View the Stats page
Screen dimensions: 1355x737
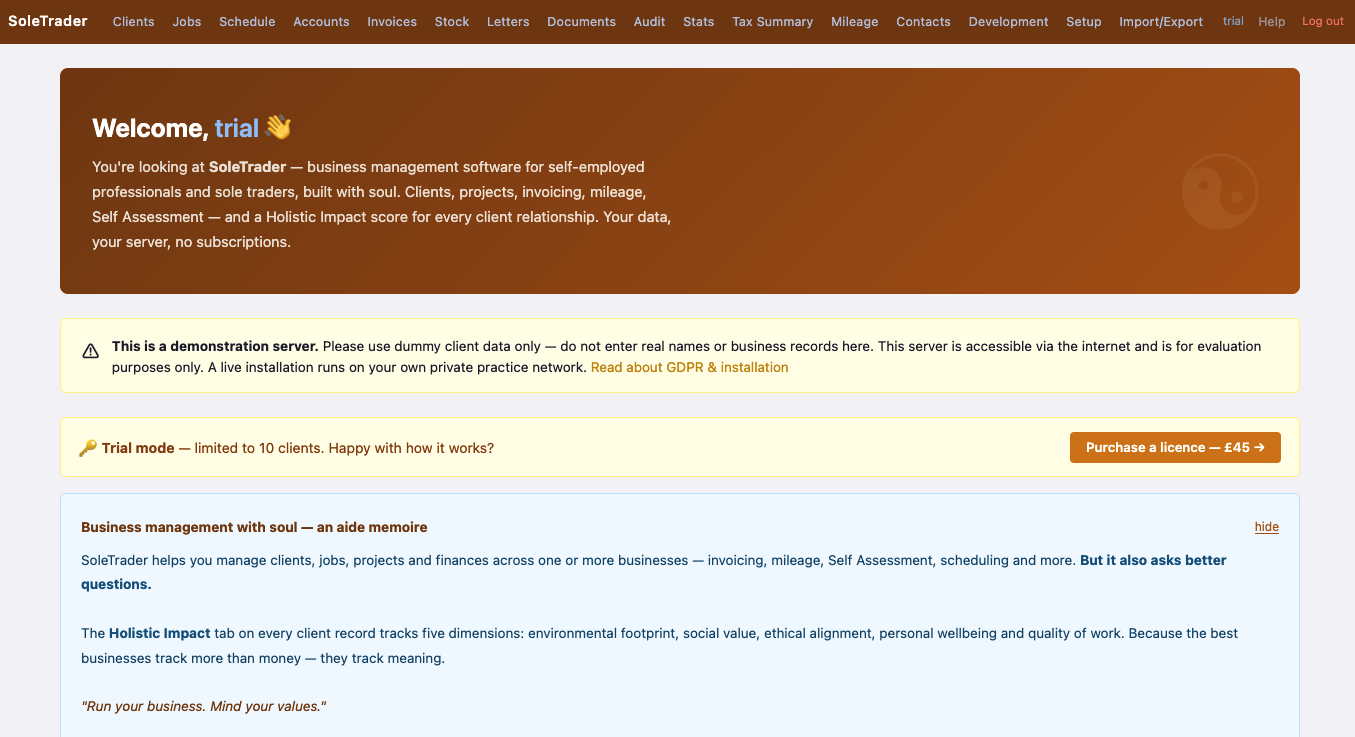[x=699, y=21]
